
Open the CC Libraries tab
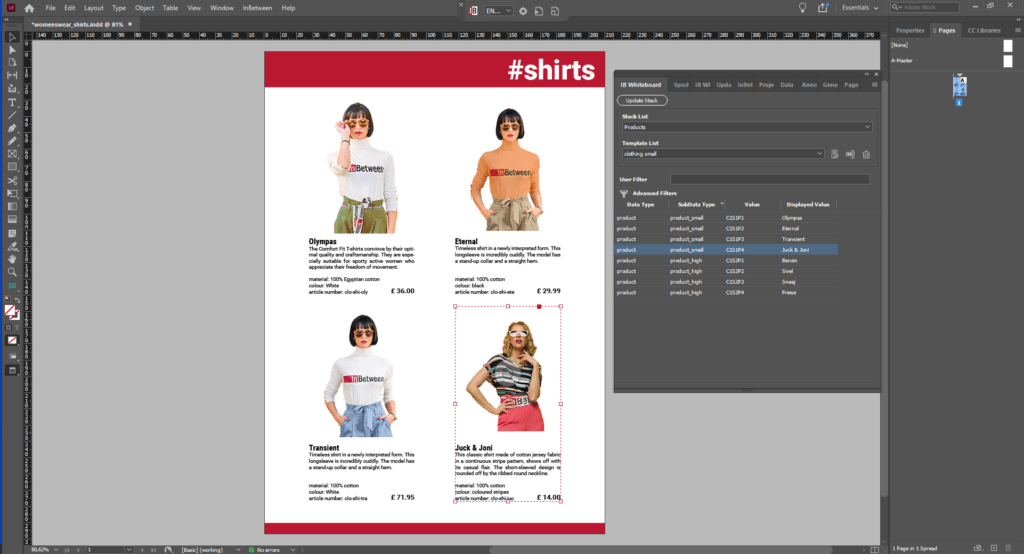[984, 30]
